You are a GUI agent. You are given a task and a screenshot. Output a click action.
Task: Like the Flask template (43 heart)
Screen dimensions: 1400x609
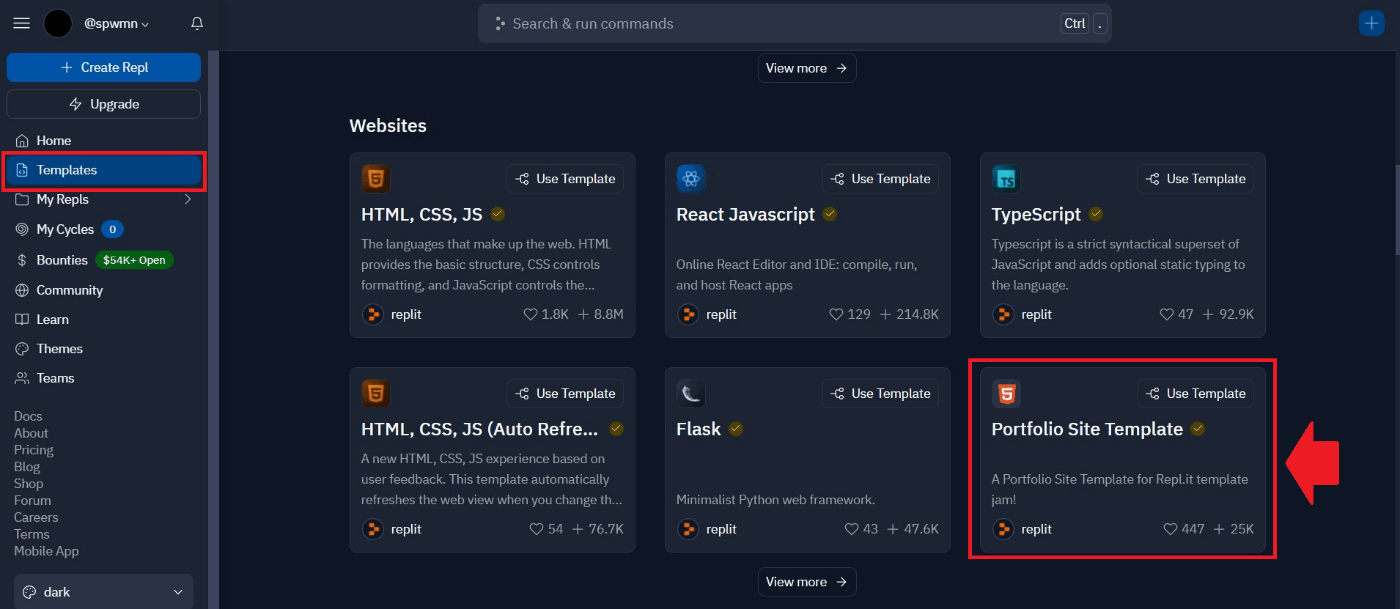(x=851, y=529)
